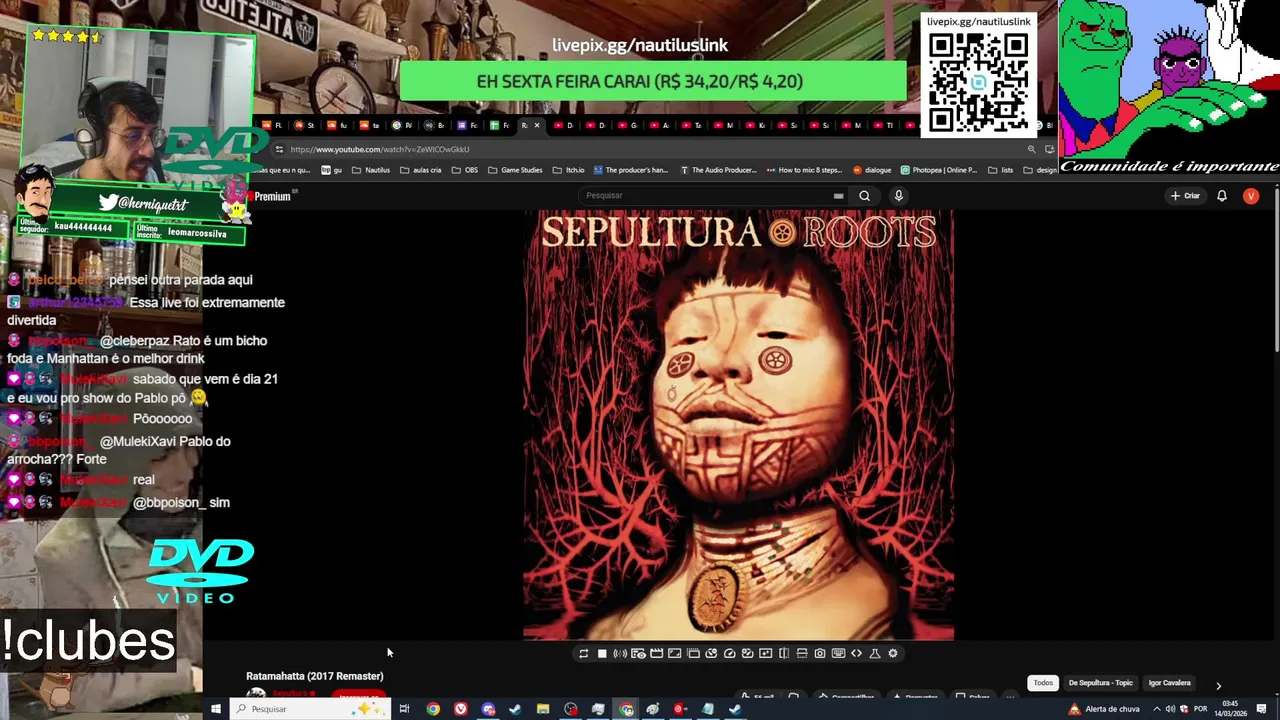Click site info icon left of URL
1280x720 pixels.
coord(279,149)
